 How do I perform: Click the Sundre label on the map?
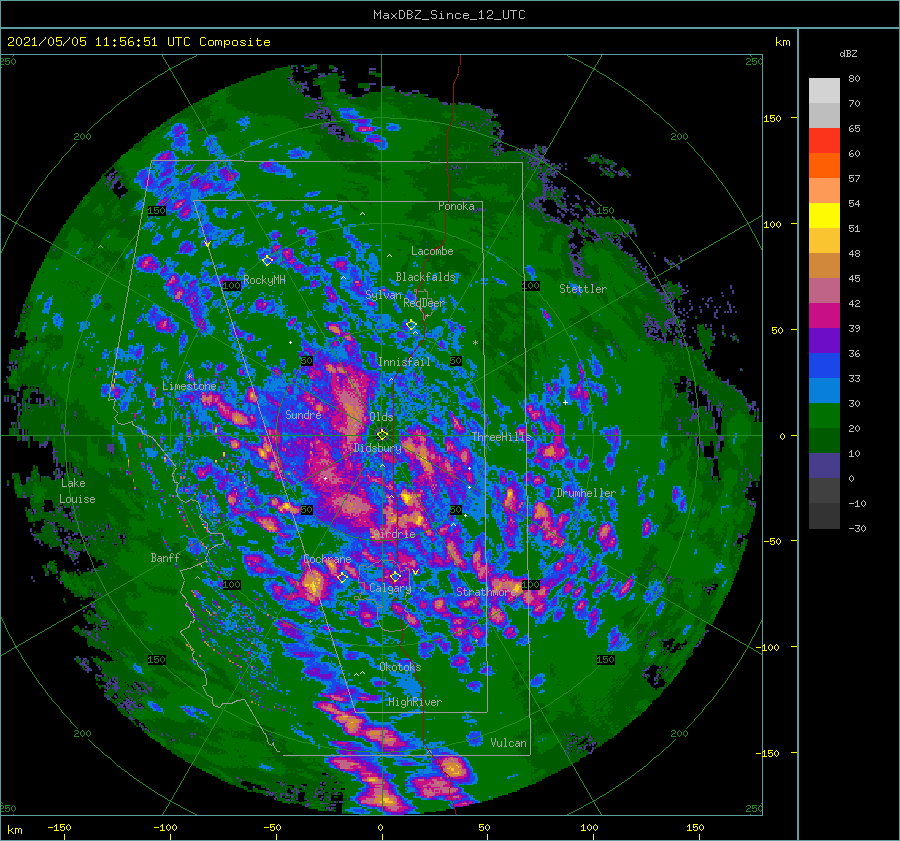[303, 414]
